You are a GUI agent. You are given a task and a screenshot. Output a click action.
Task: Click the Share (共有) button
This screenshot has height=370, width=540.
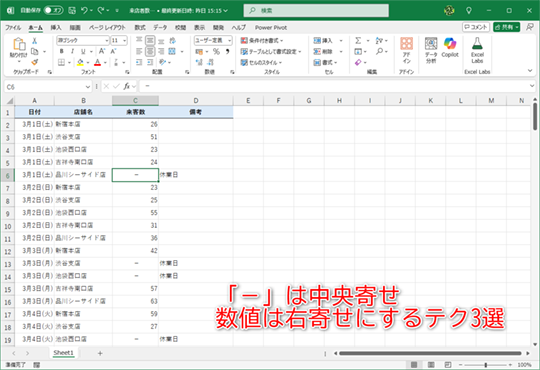[x=506, y=27]
